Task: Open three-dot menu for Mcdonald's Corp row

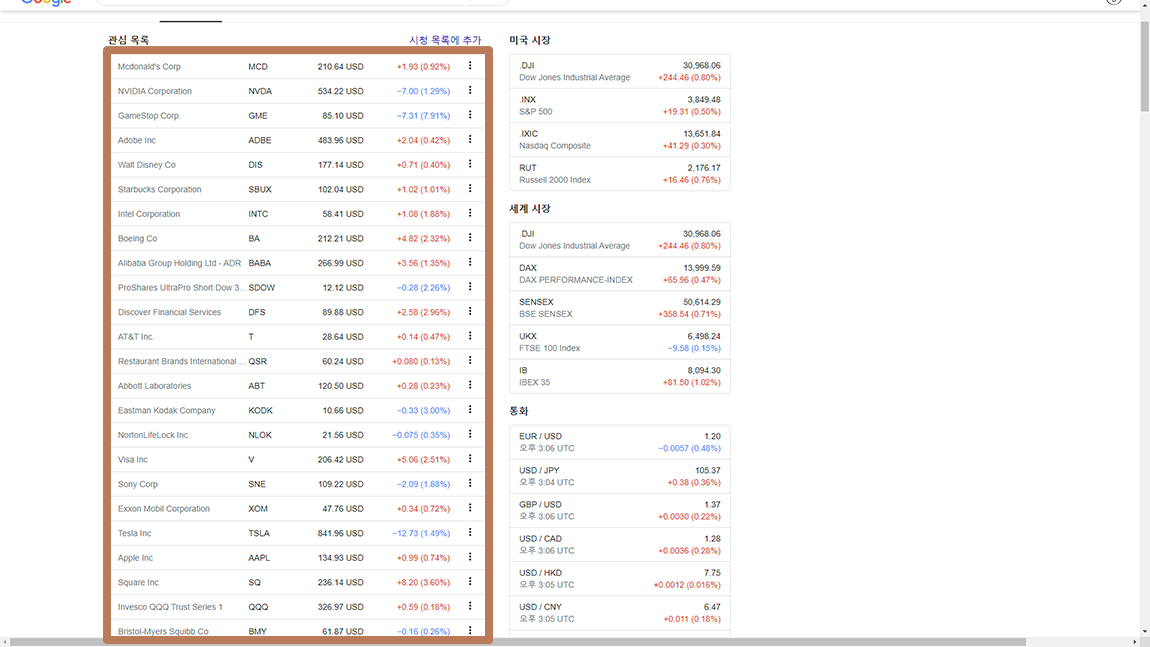Action: pyautogui.click(x=470, y=66)
